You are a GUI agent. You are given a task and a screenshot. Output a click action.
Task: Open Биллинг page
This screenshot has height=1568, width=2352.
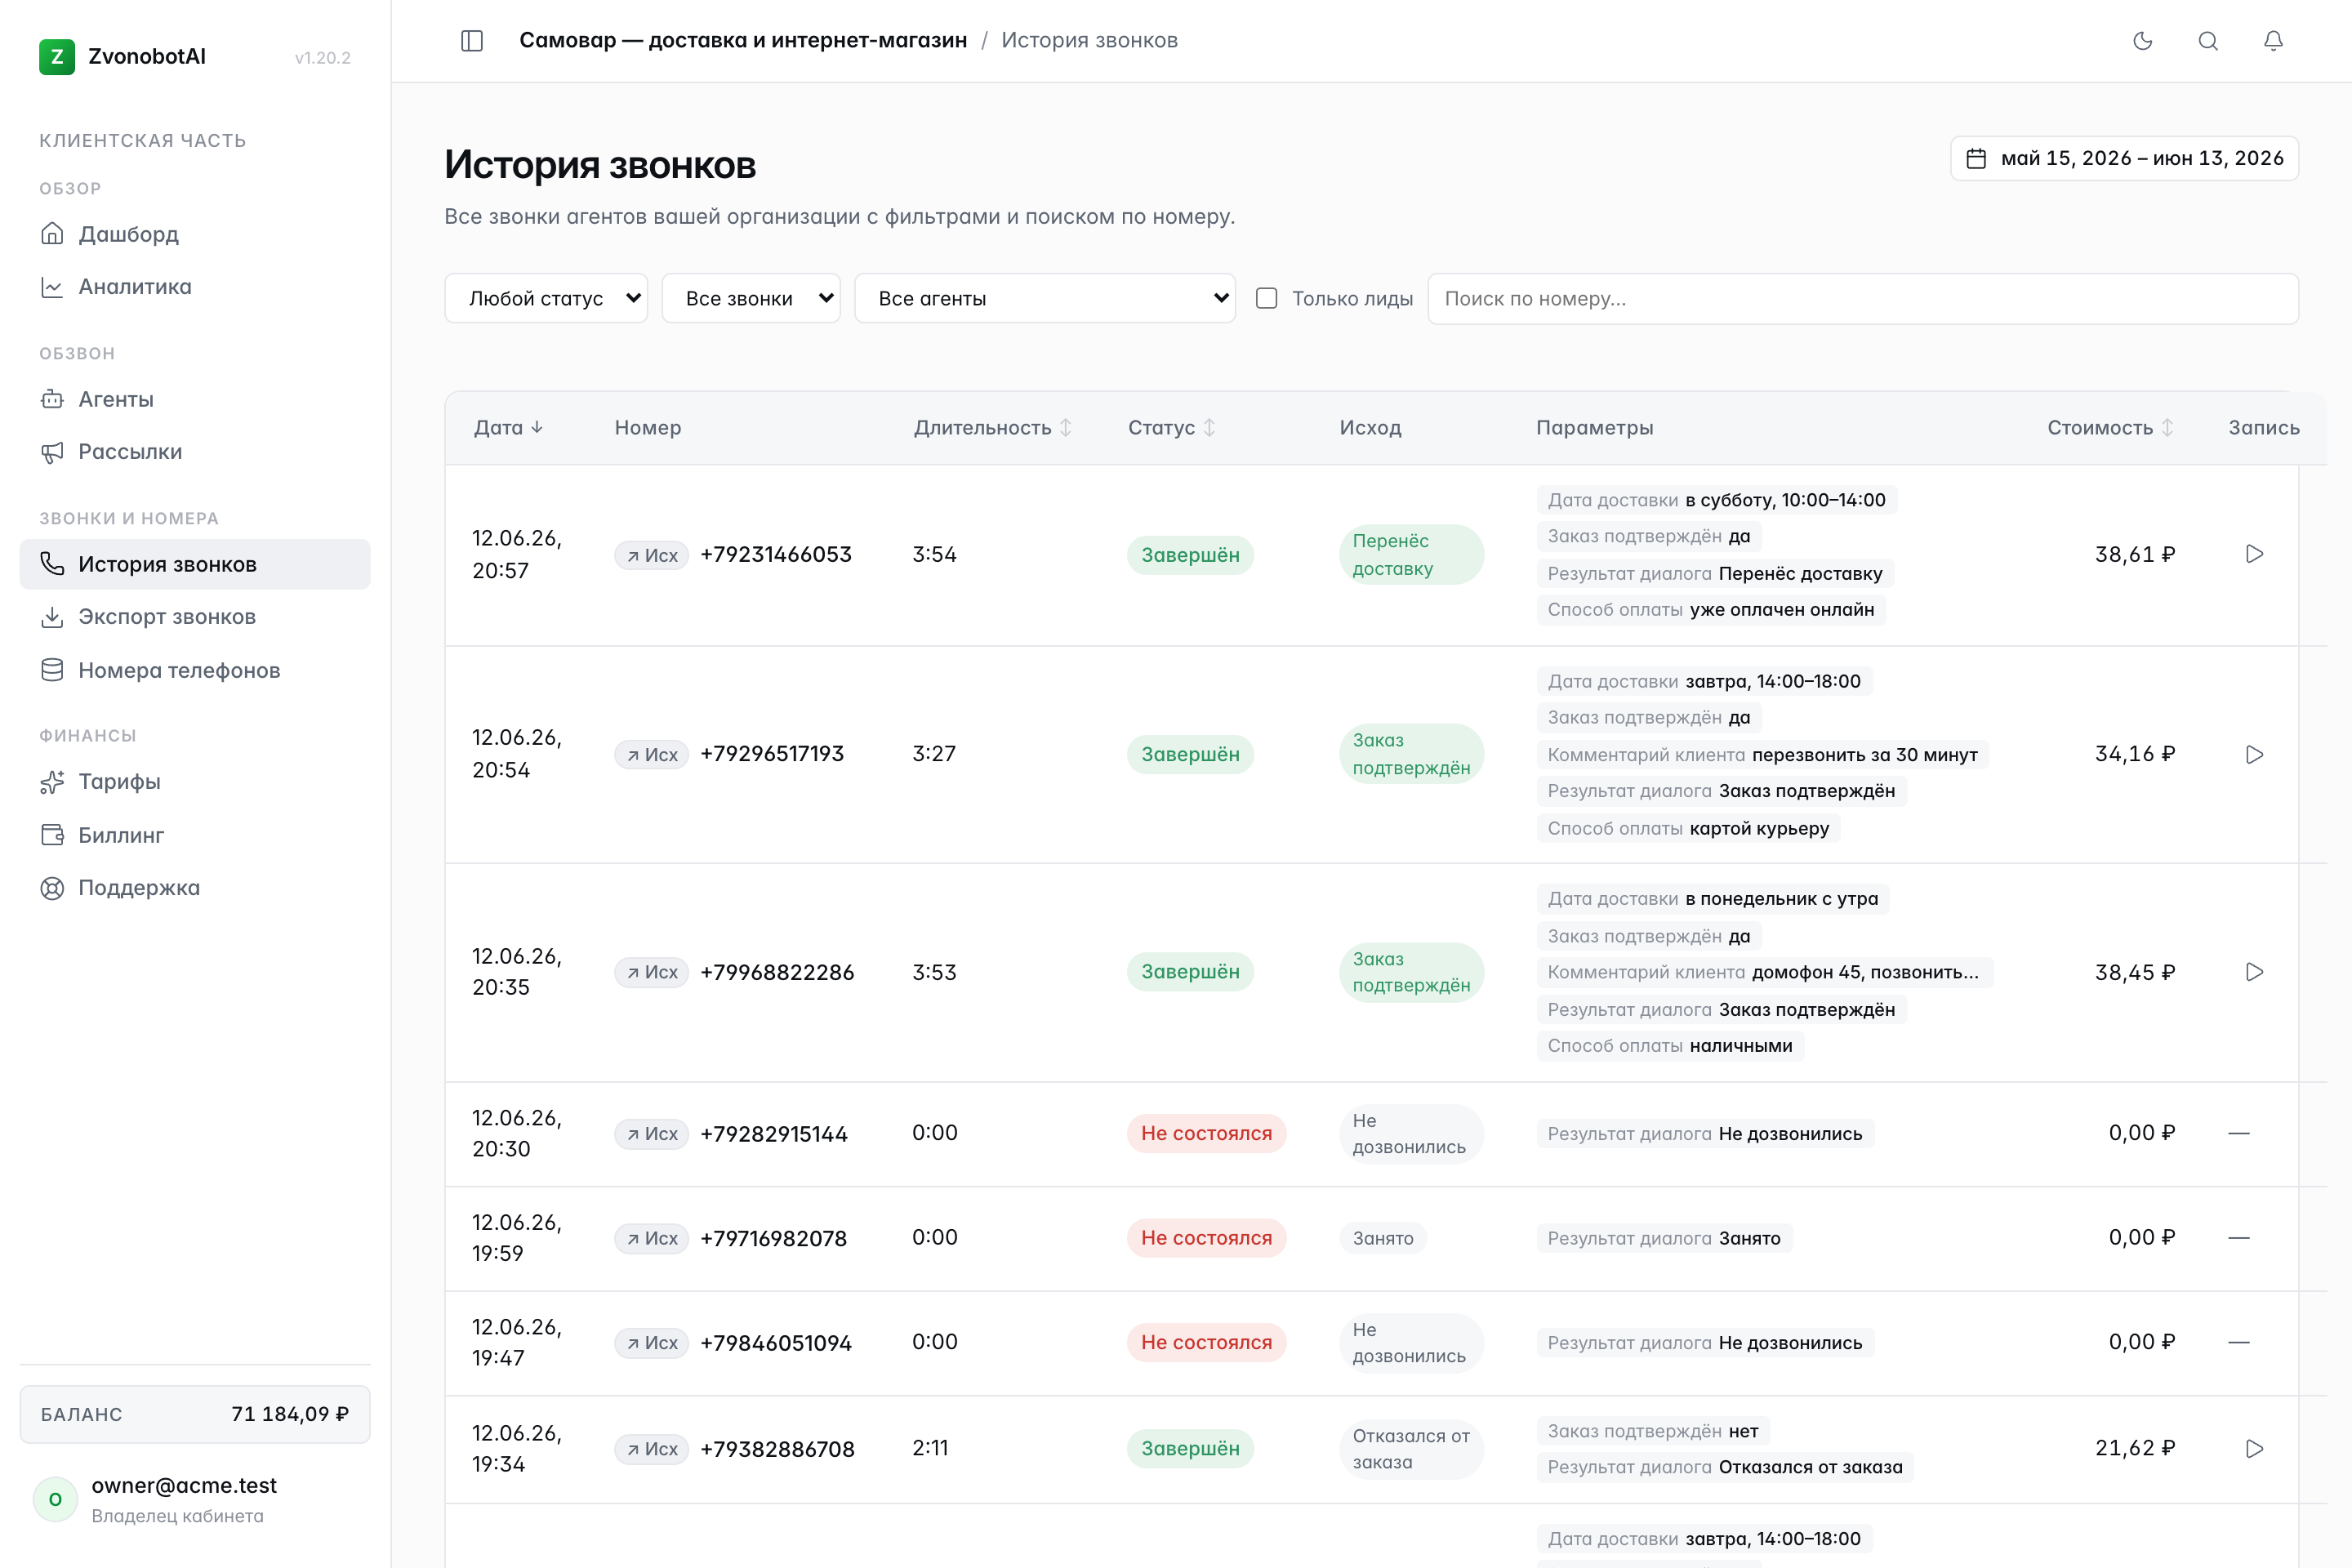click(x=195, y=835)
